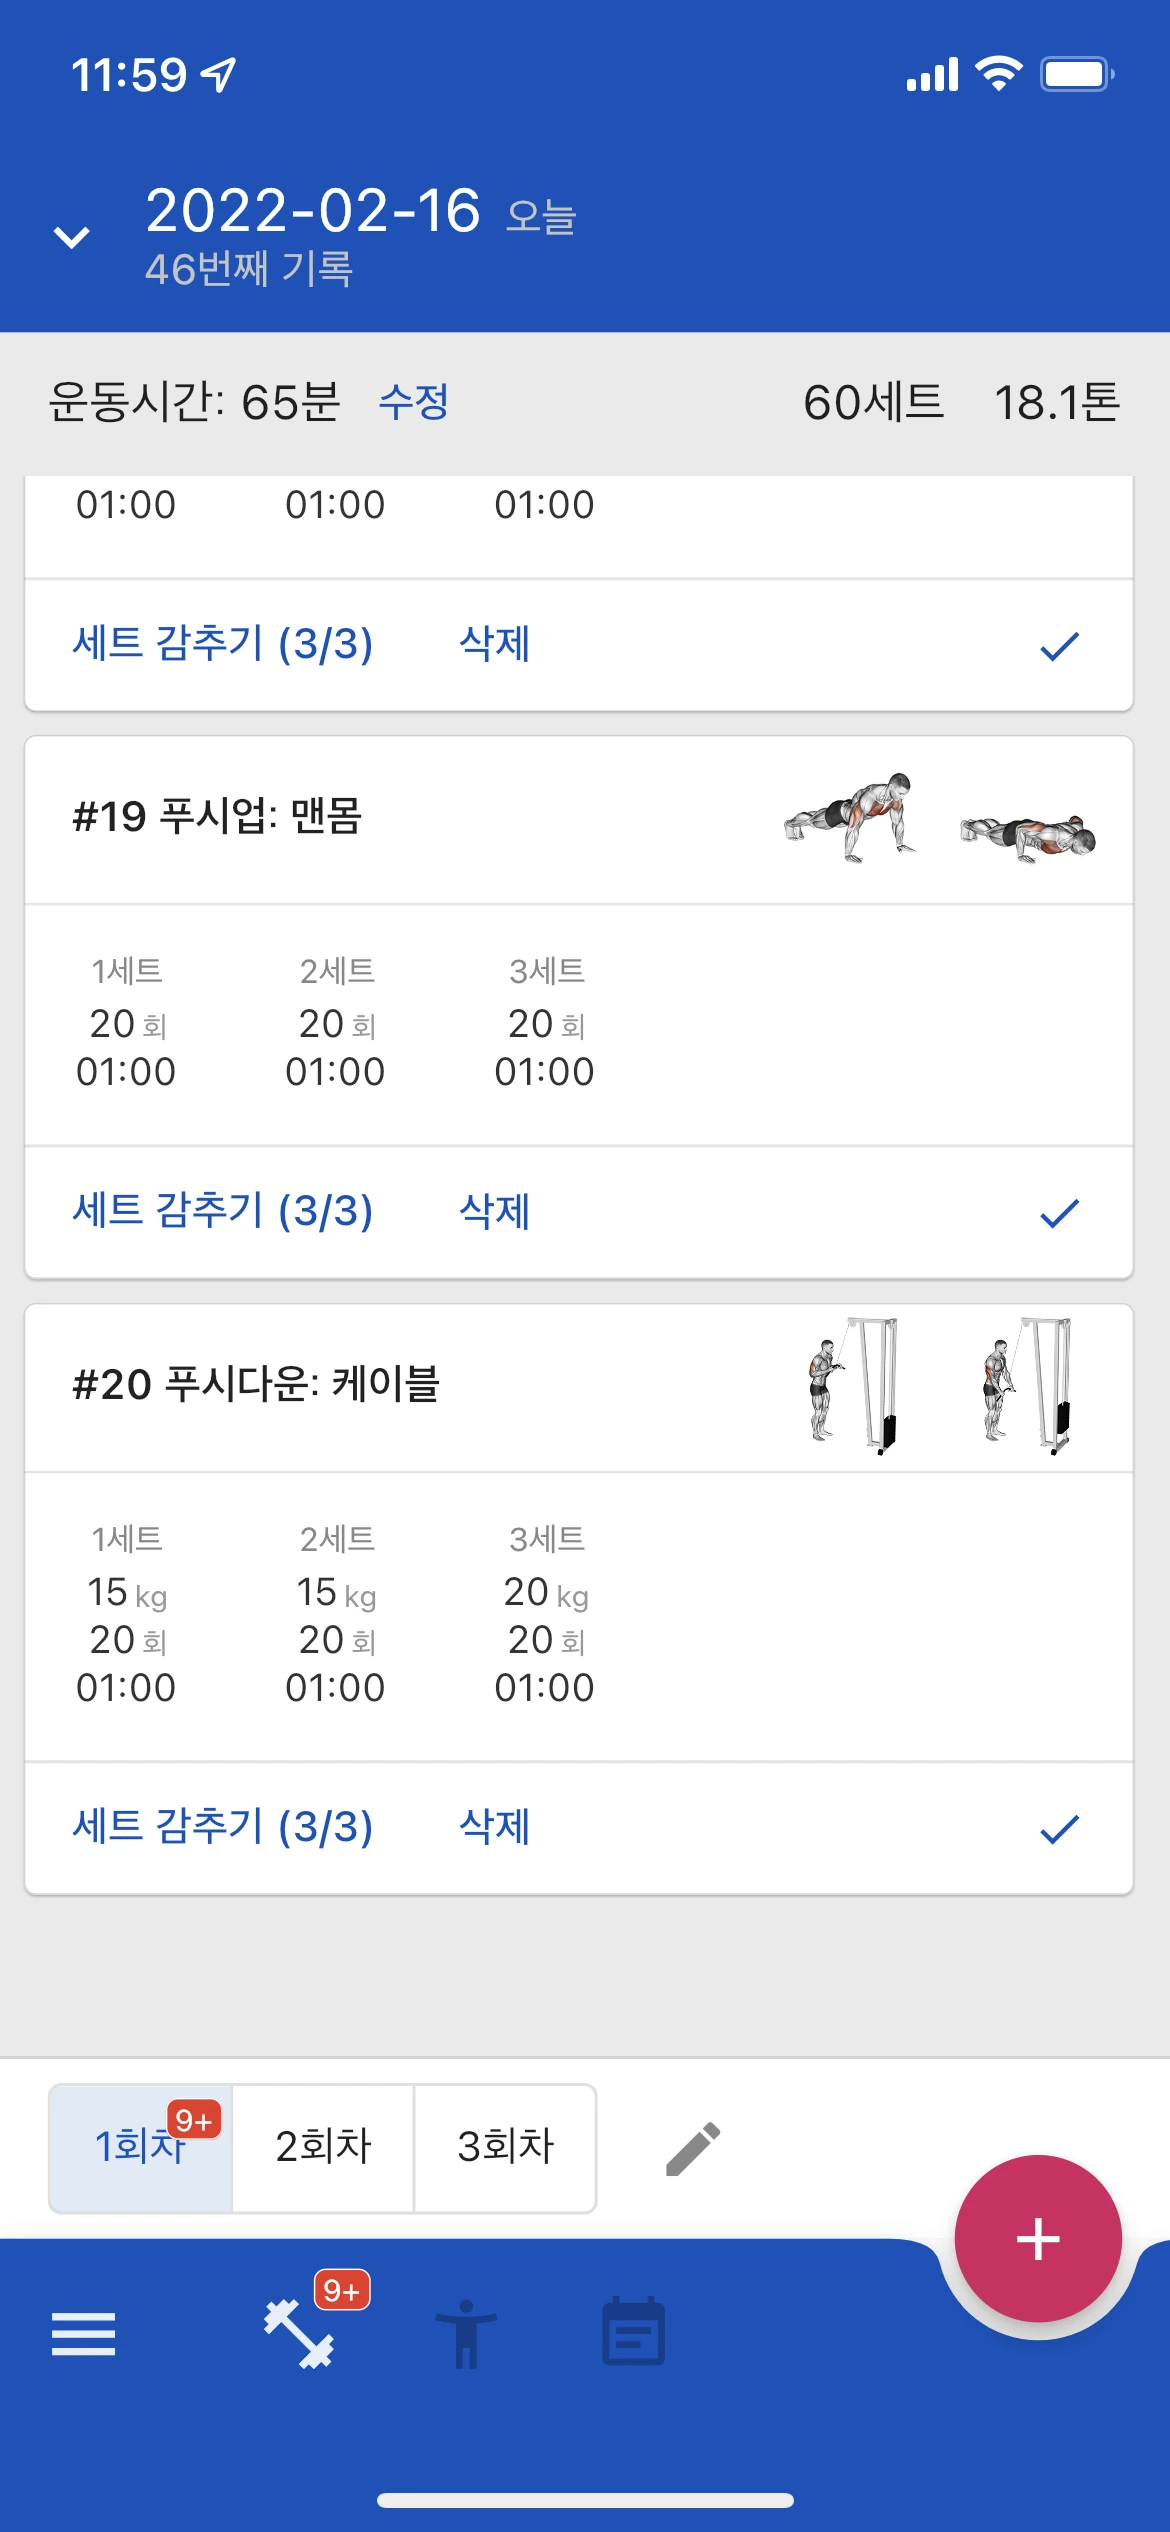Image resolution: width=1170 pixels, height=2532 pixels.
Task: Collapse sets for #20 푸시다운: 케이블
Action: pyautogui.click(x=222, y=1827)
